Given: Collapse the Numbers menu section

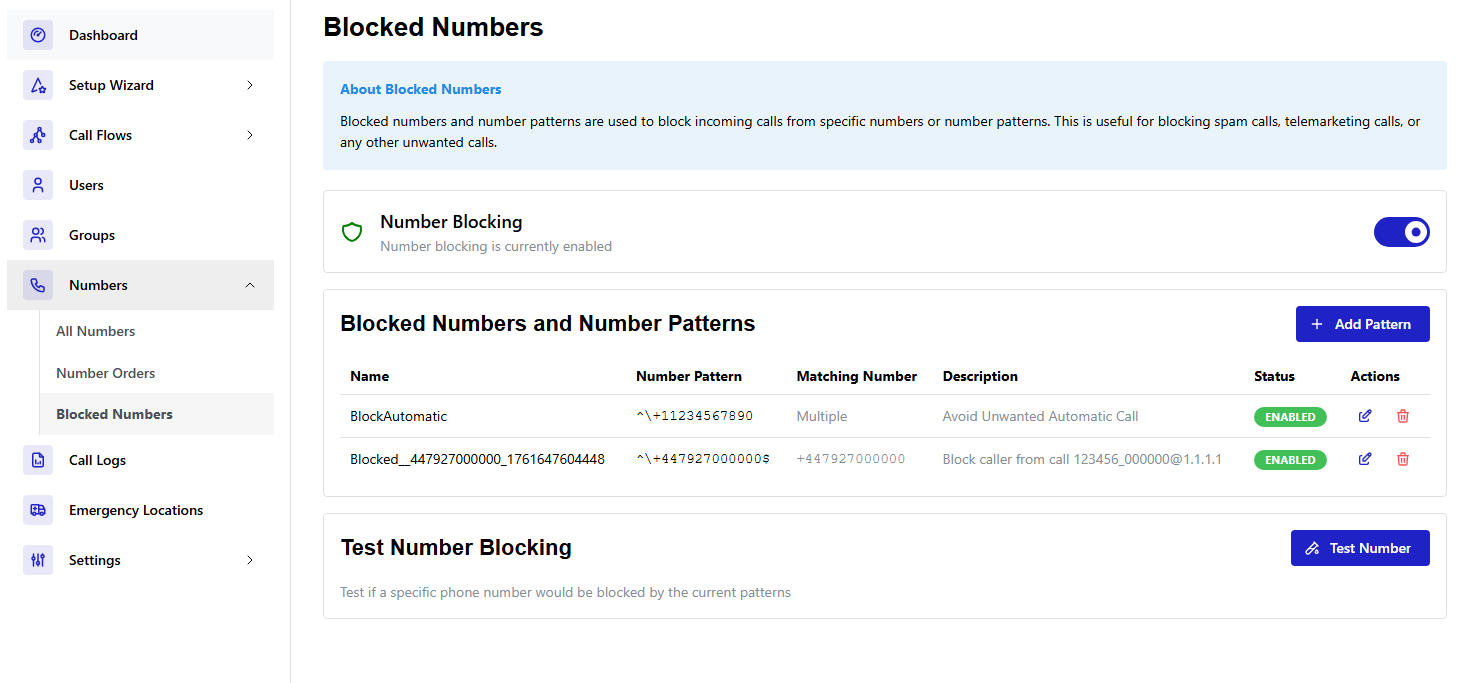Looking at the screenshot, I should coord(250,285).
